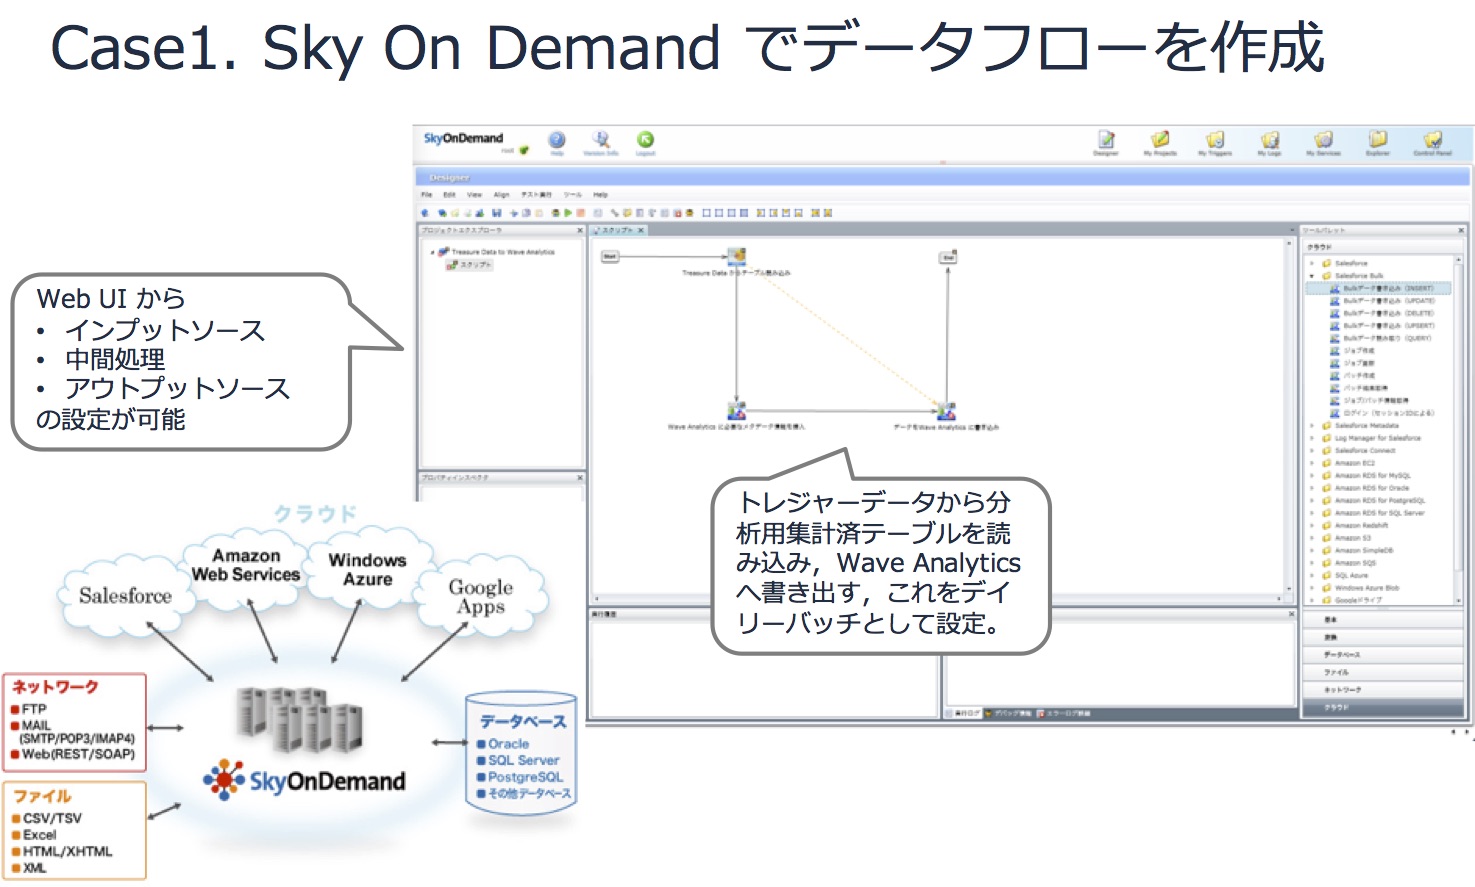Expand the Salesforce Metadata folder
The height and width of the screenshot is (887, 1475).
[x=1312, y=426]
